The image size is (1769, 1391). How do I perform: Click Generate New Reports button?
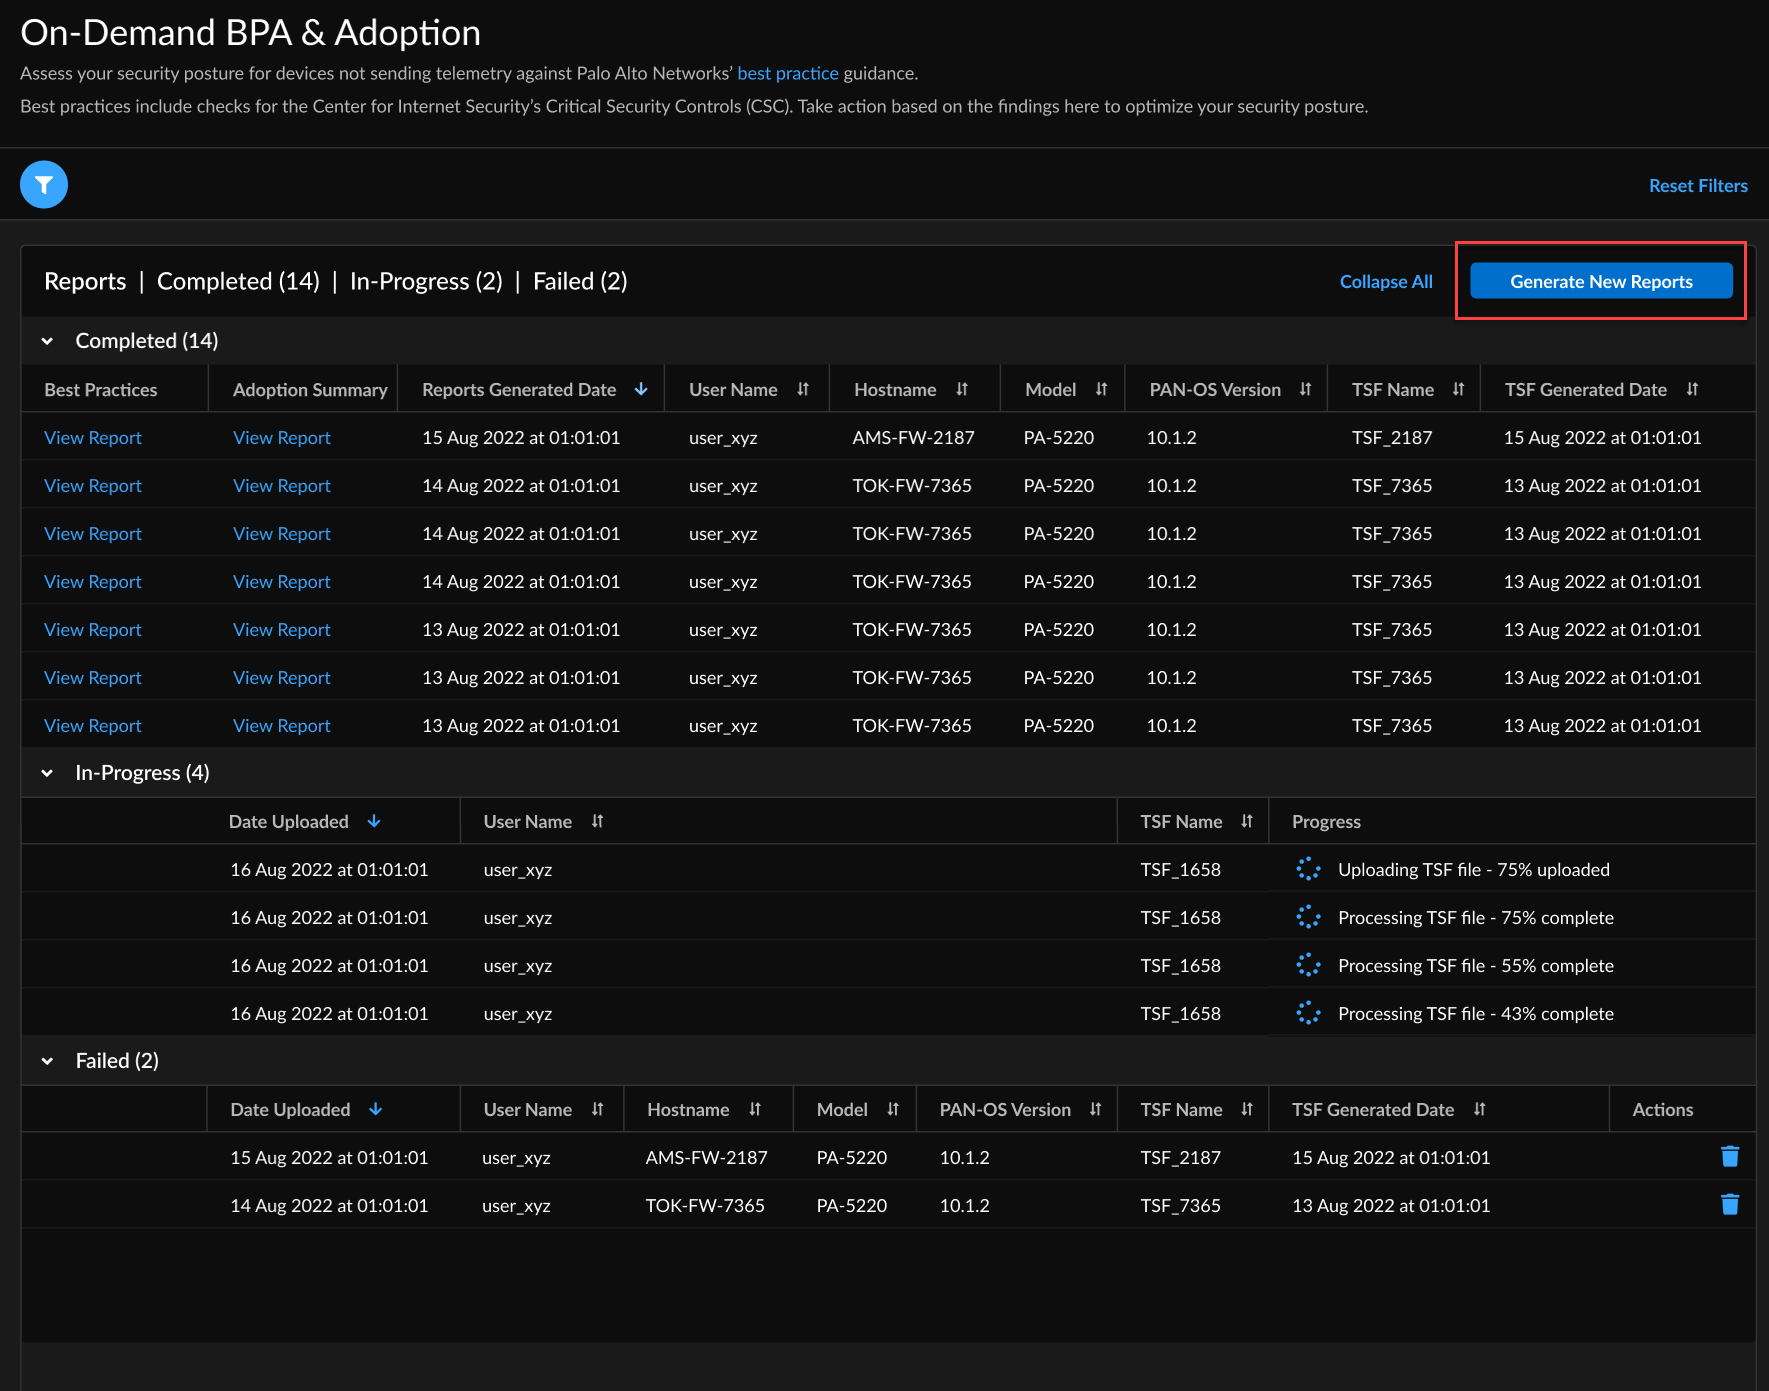tap(1600, 282)
